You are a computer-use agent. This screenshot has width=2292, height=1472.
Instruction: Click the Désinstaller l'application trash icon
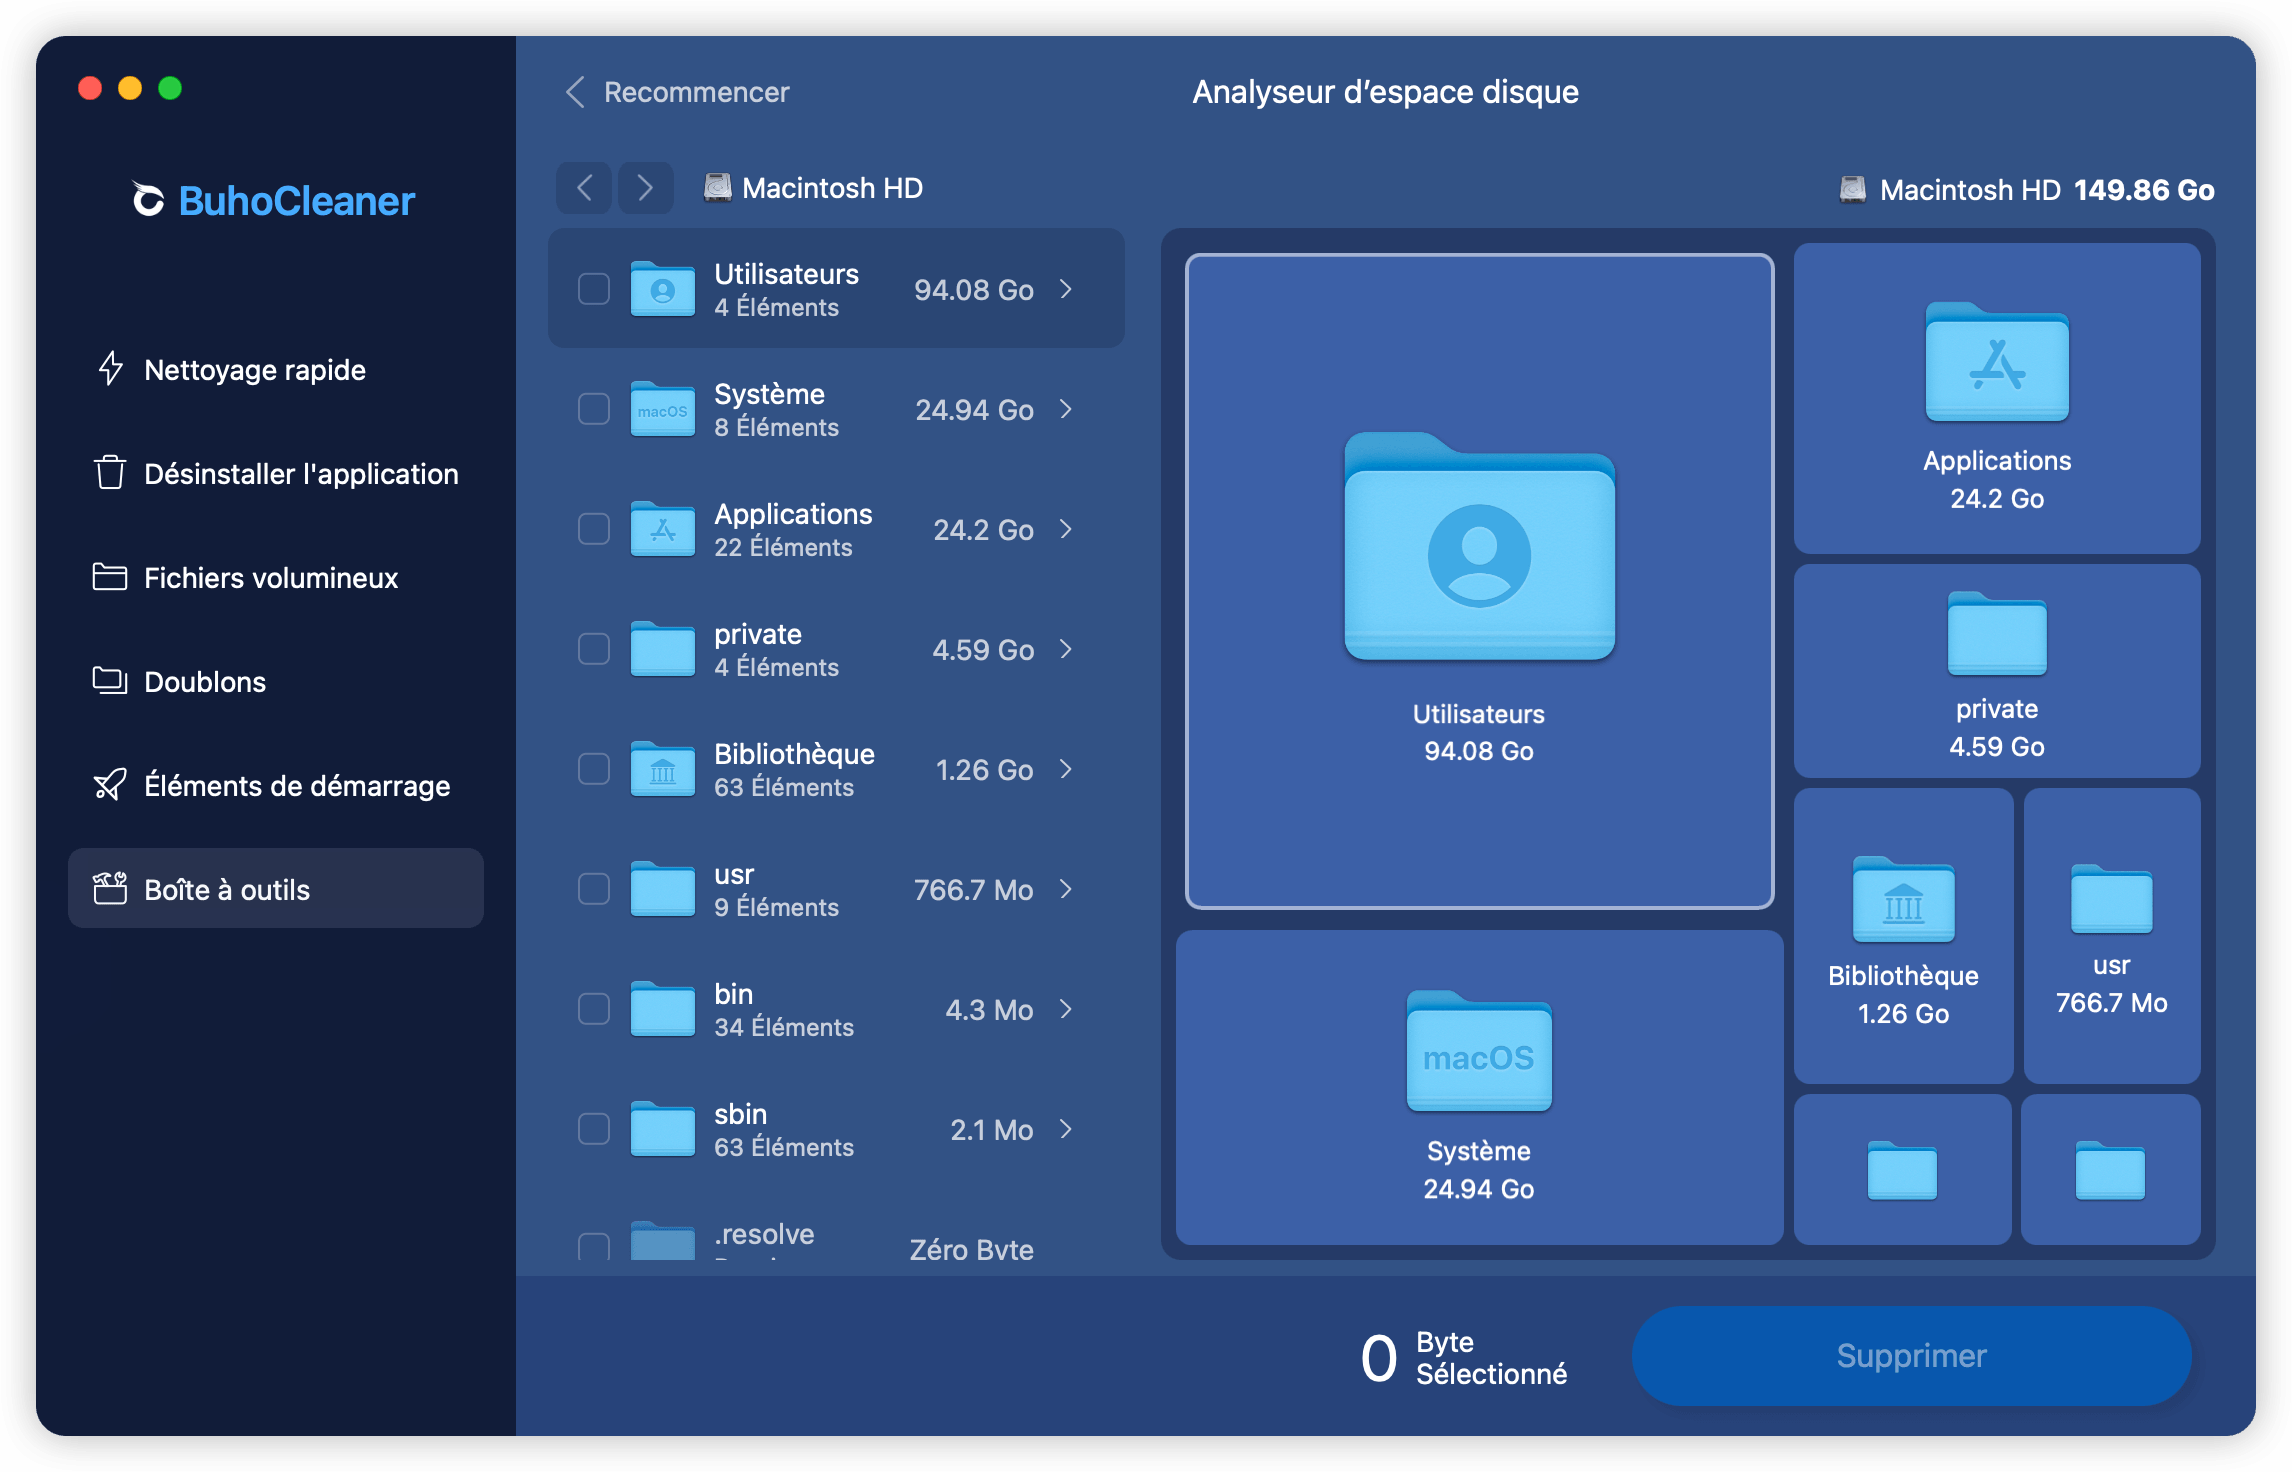coord(110,473)
